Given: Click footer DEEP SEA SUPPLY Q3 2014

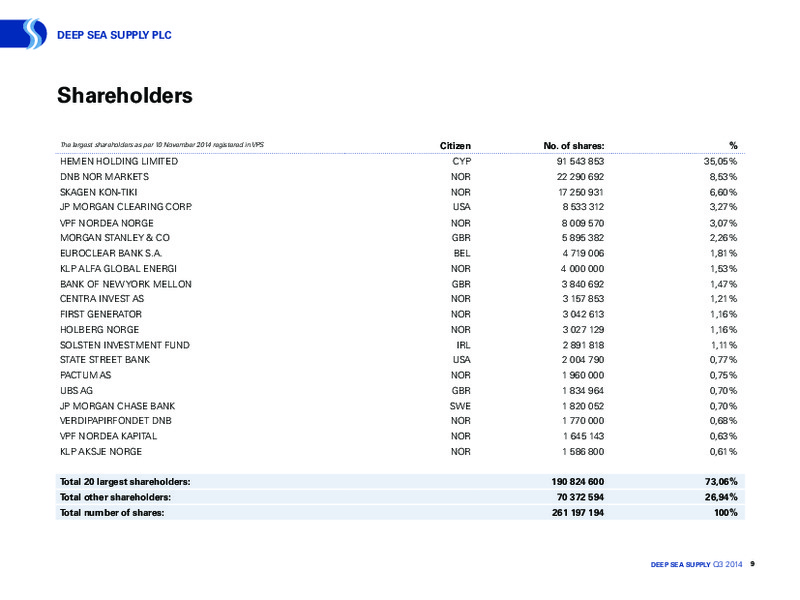Looking at the screenshot, I should point(696,564).
